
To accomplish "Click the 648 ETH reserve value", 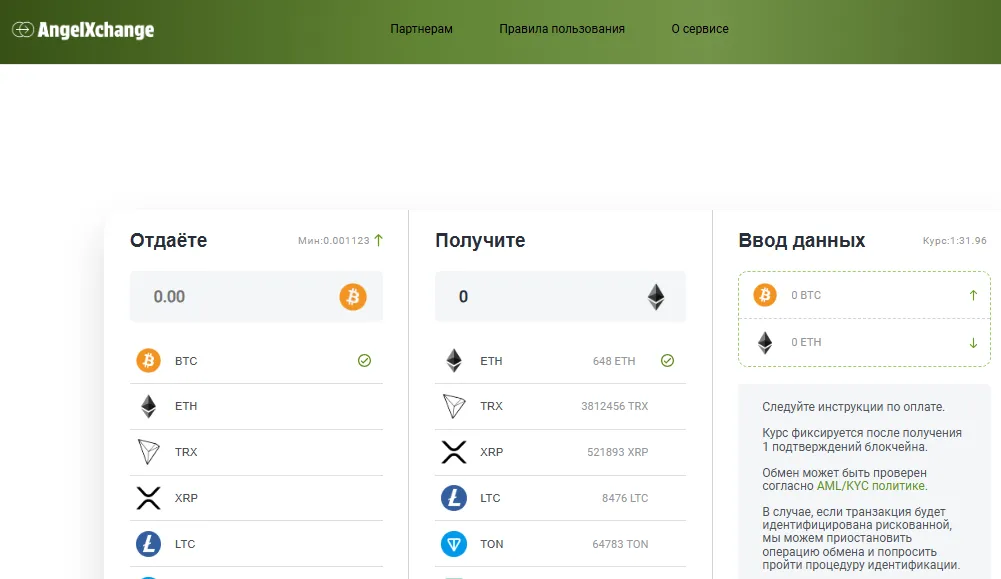I will [614, 361].
